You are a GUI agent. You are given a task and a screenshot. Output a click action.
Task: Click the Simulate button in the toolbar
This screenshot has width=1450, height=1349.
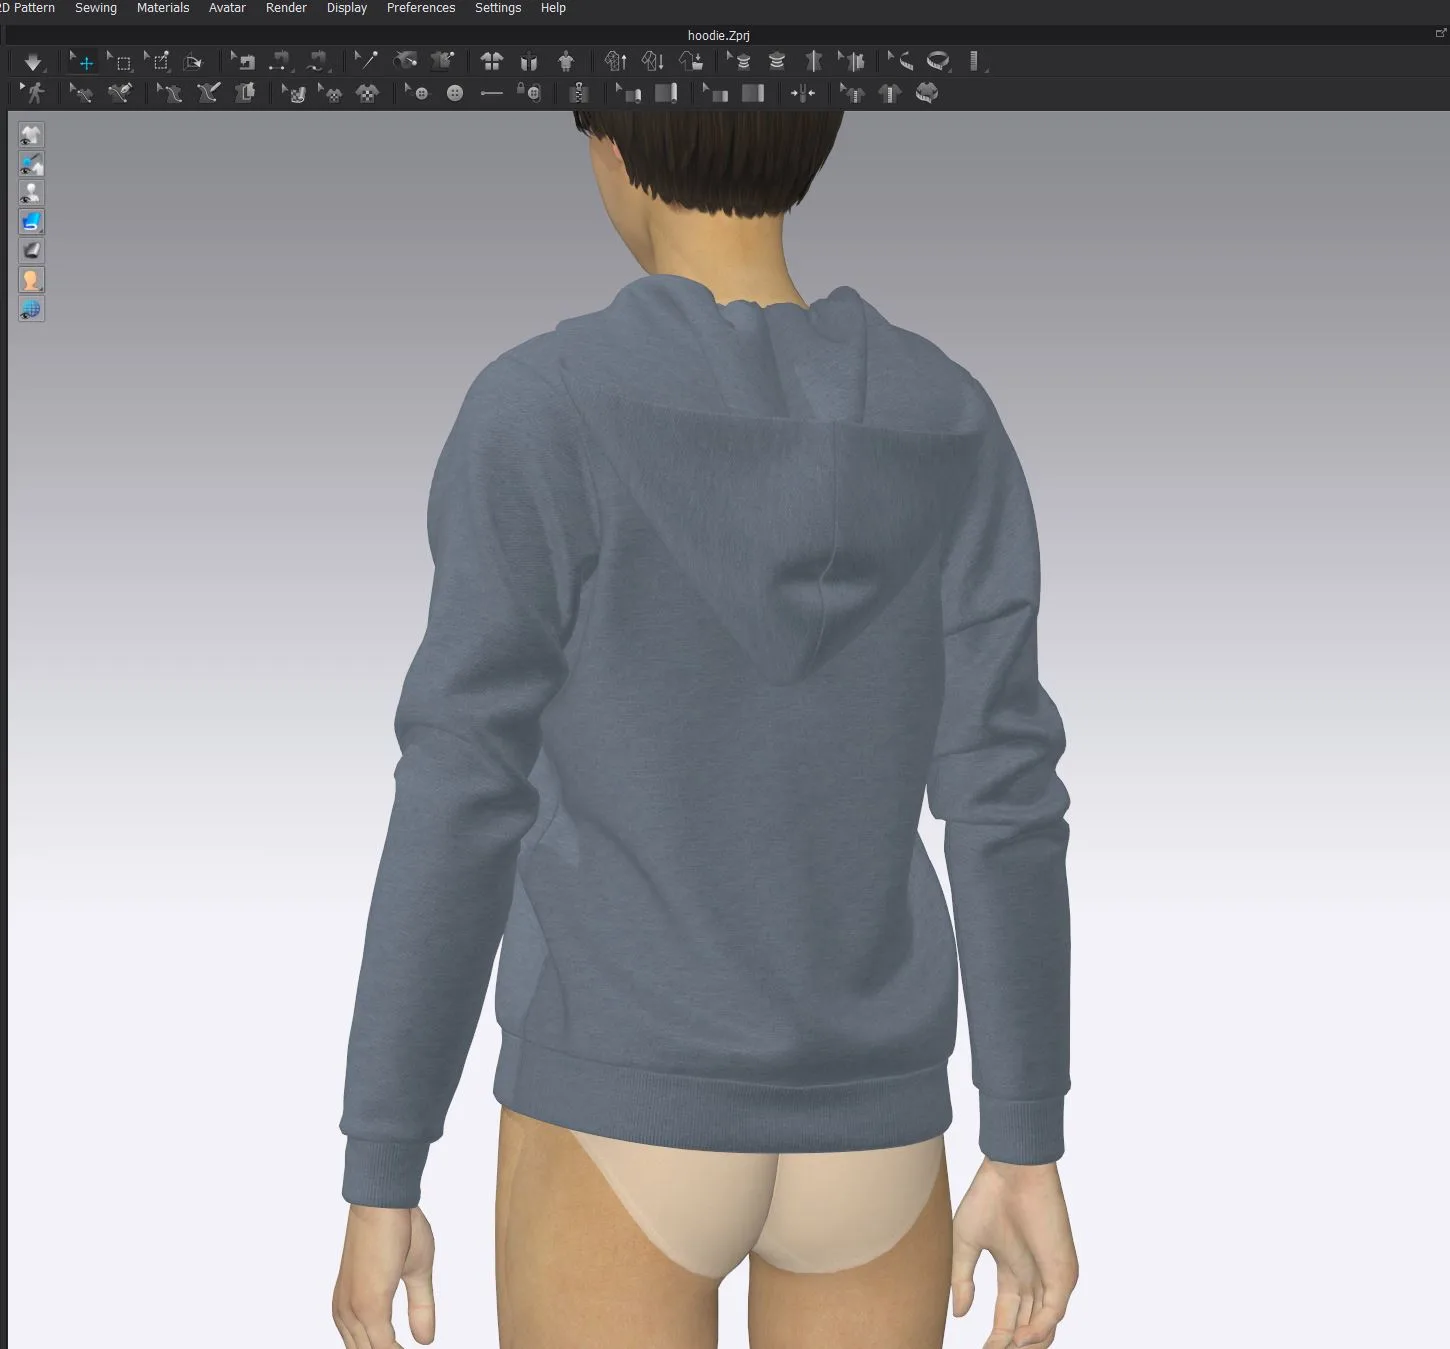(34, 62)
